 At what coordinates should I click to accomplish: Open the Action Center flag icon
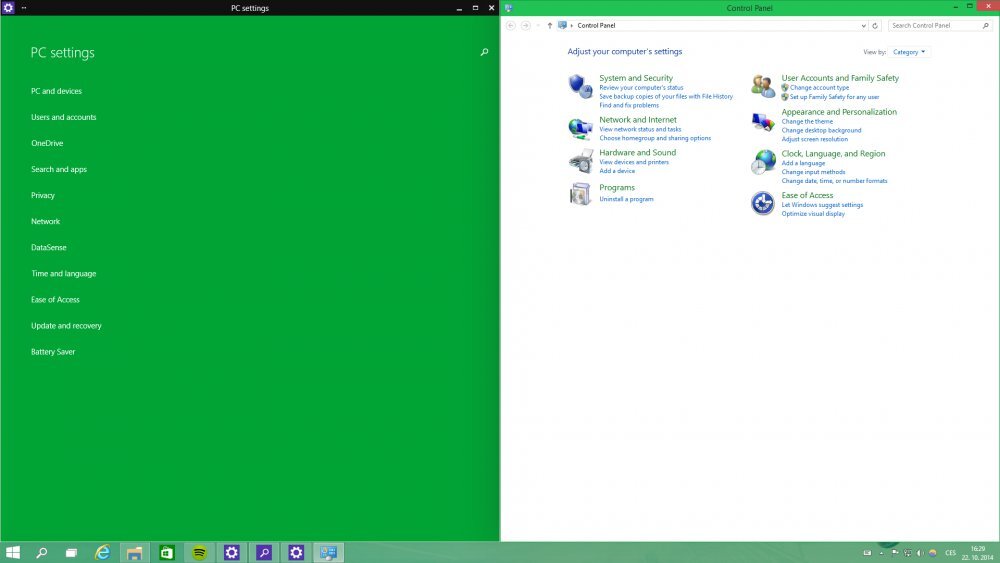(x=895, y=553)
